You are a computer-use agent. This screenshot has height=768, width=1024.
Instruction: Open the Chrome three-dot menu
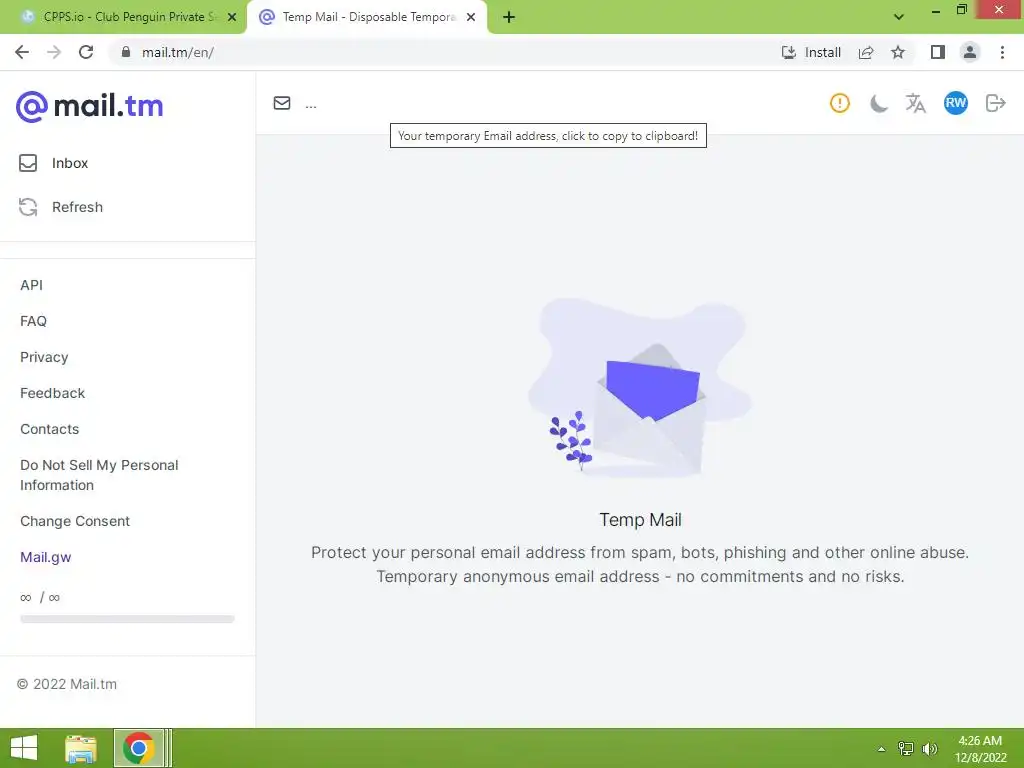pos(1002,52)
